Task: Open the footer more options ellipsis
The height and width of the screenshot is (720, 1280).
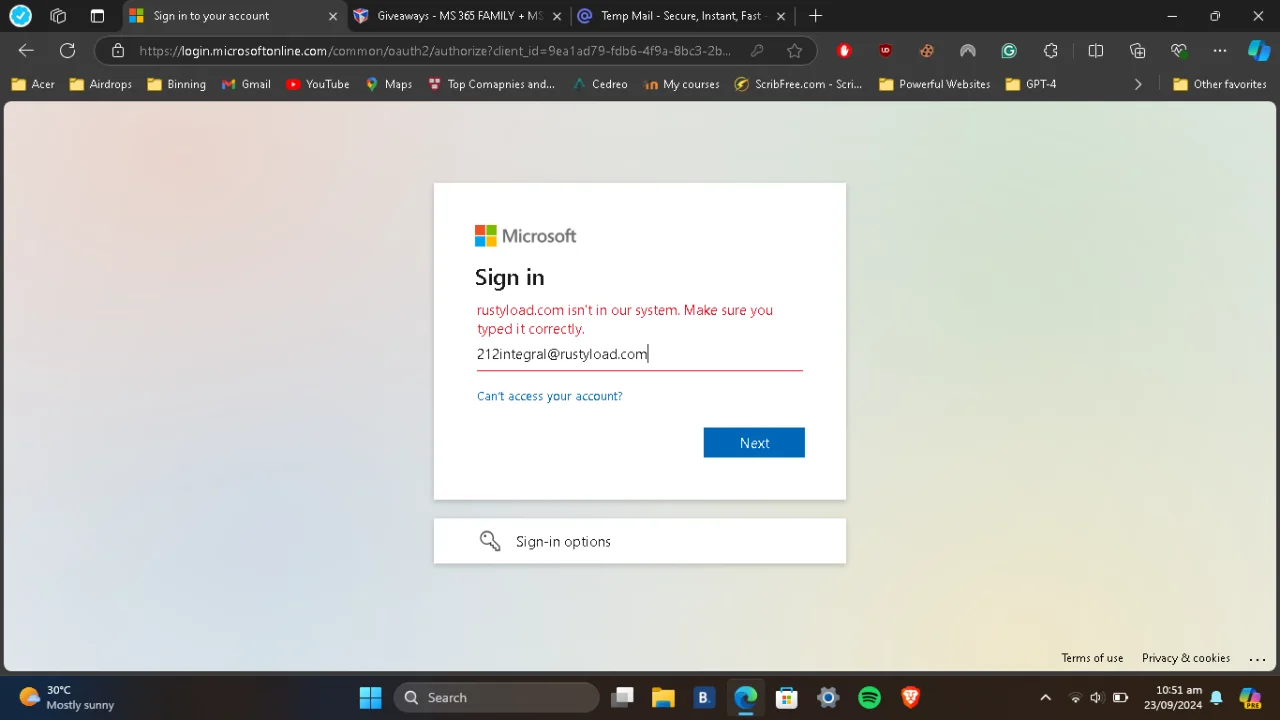Action: (1258, 658)
